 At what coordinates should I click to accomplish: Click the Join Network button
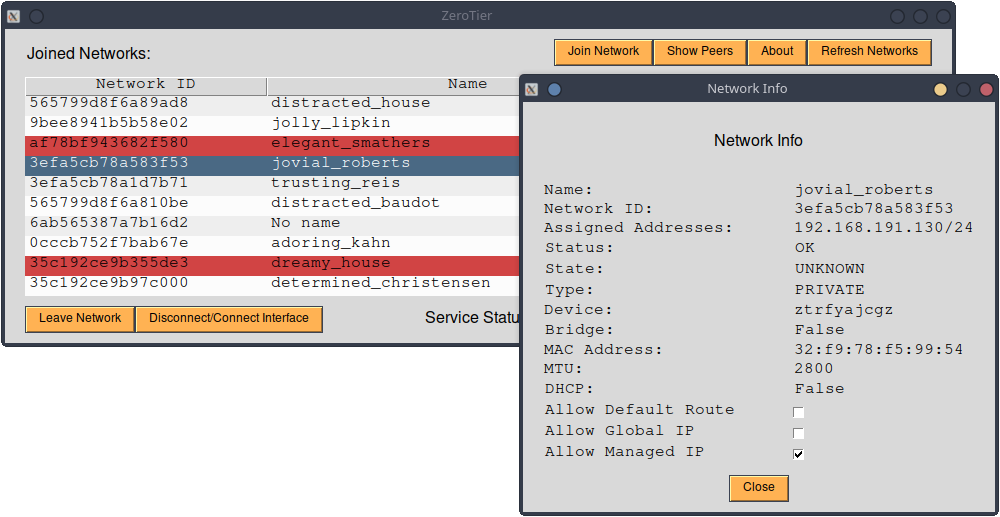click(603, 52)
